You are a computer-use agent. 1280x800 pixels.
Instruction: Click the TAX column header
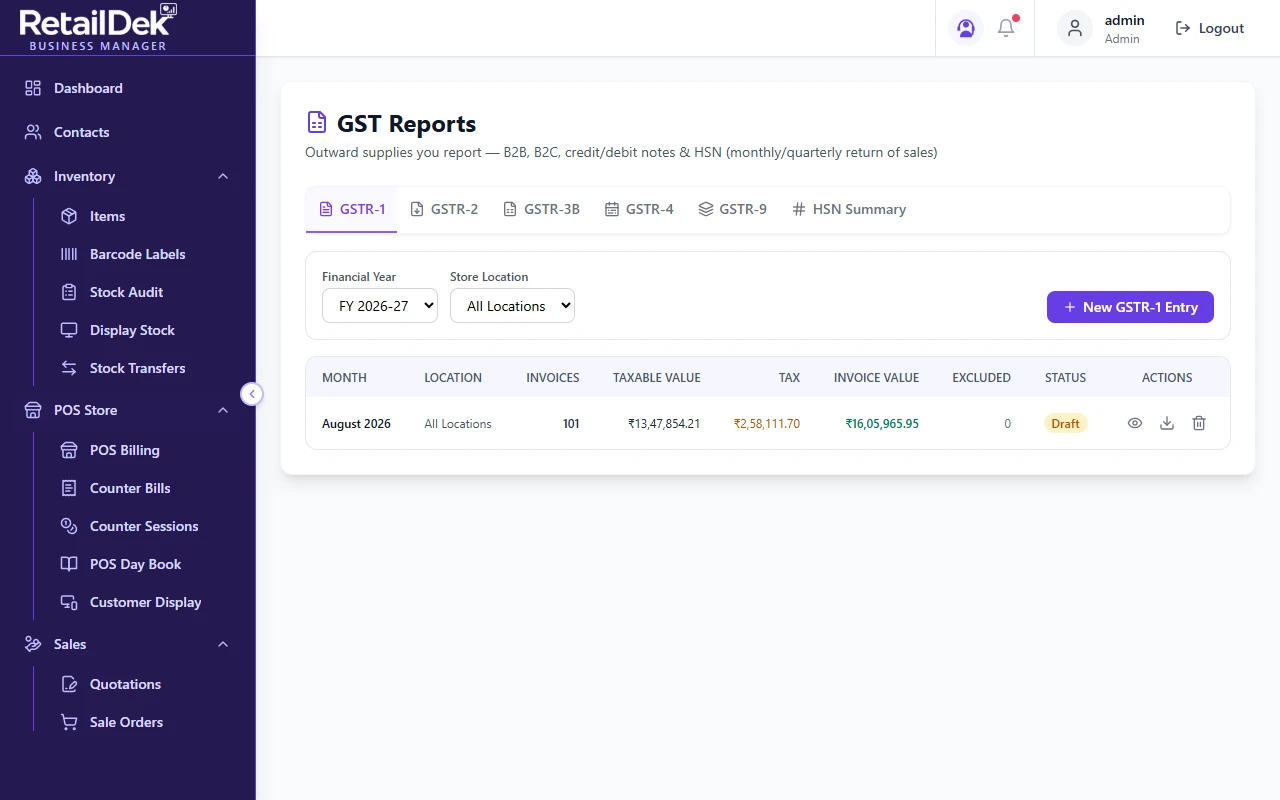[x=789, y=378]
